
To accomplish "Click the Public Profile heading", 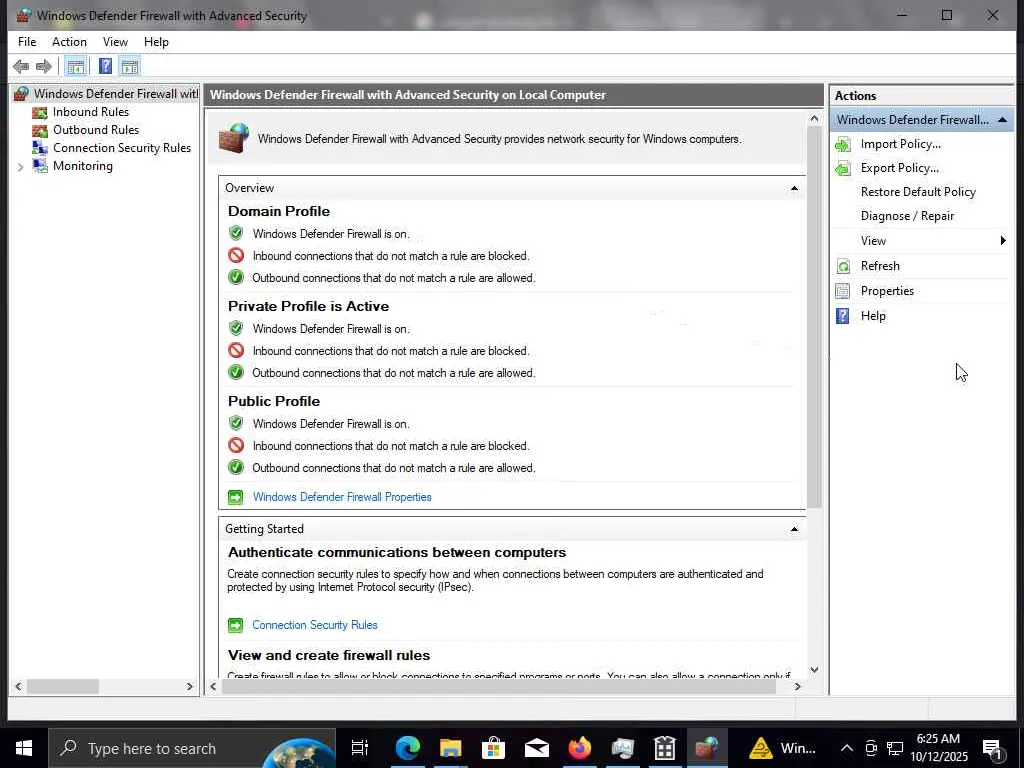I will point(274,401).
